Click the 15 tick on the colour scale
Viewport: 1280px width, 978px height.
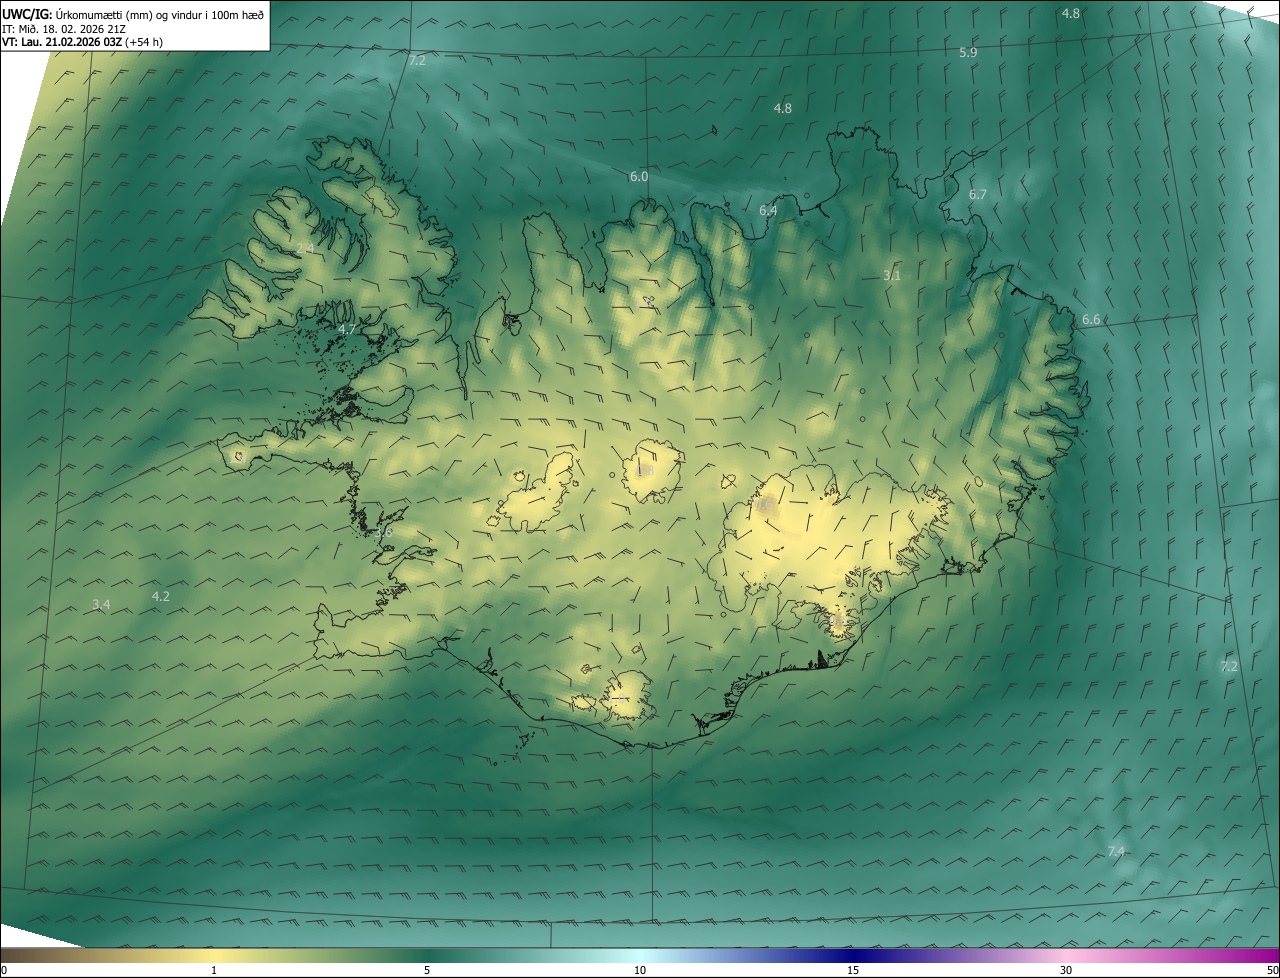(x=853, y=970)
